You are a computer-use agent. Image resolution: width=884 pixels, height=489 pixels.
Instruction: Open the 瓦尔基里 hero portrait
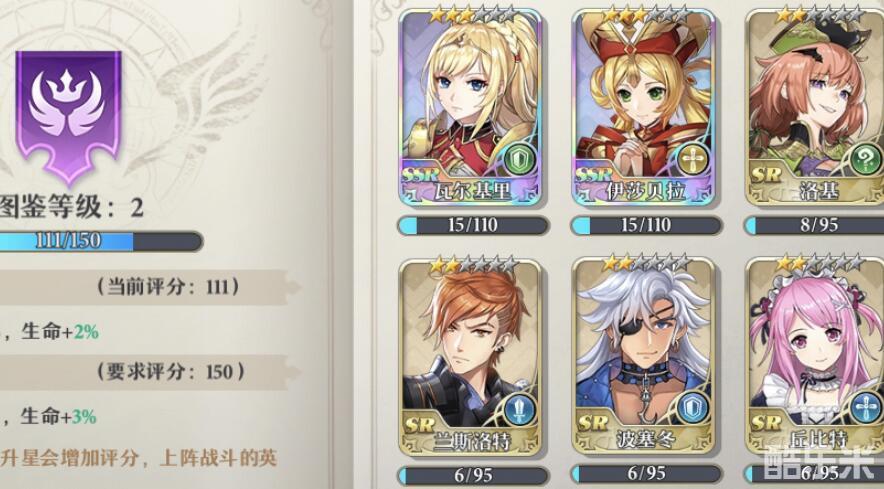[x=470, y=106]
